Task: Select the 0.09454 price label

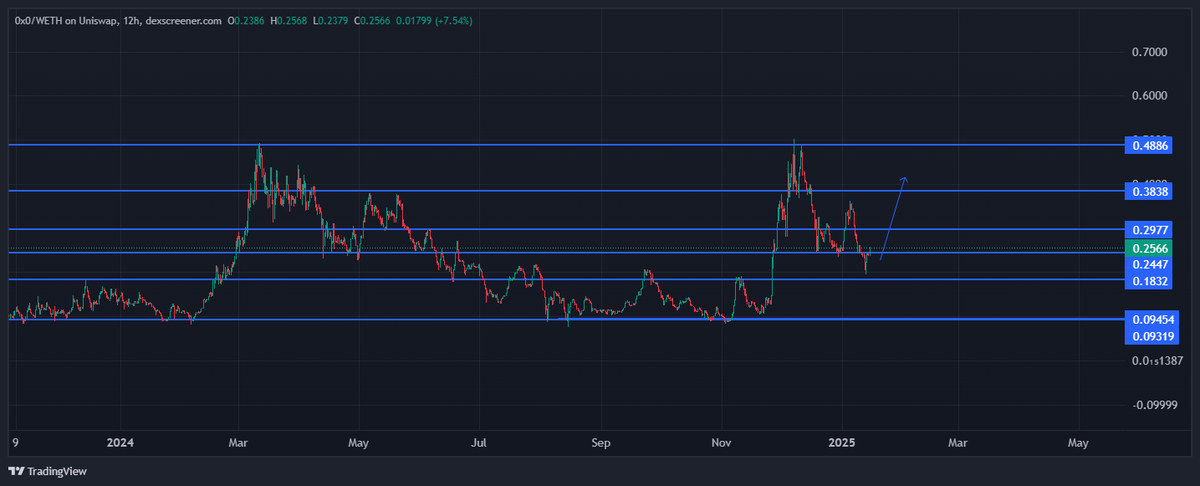Action: pyautogui.click(x=1153, y=318)
